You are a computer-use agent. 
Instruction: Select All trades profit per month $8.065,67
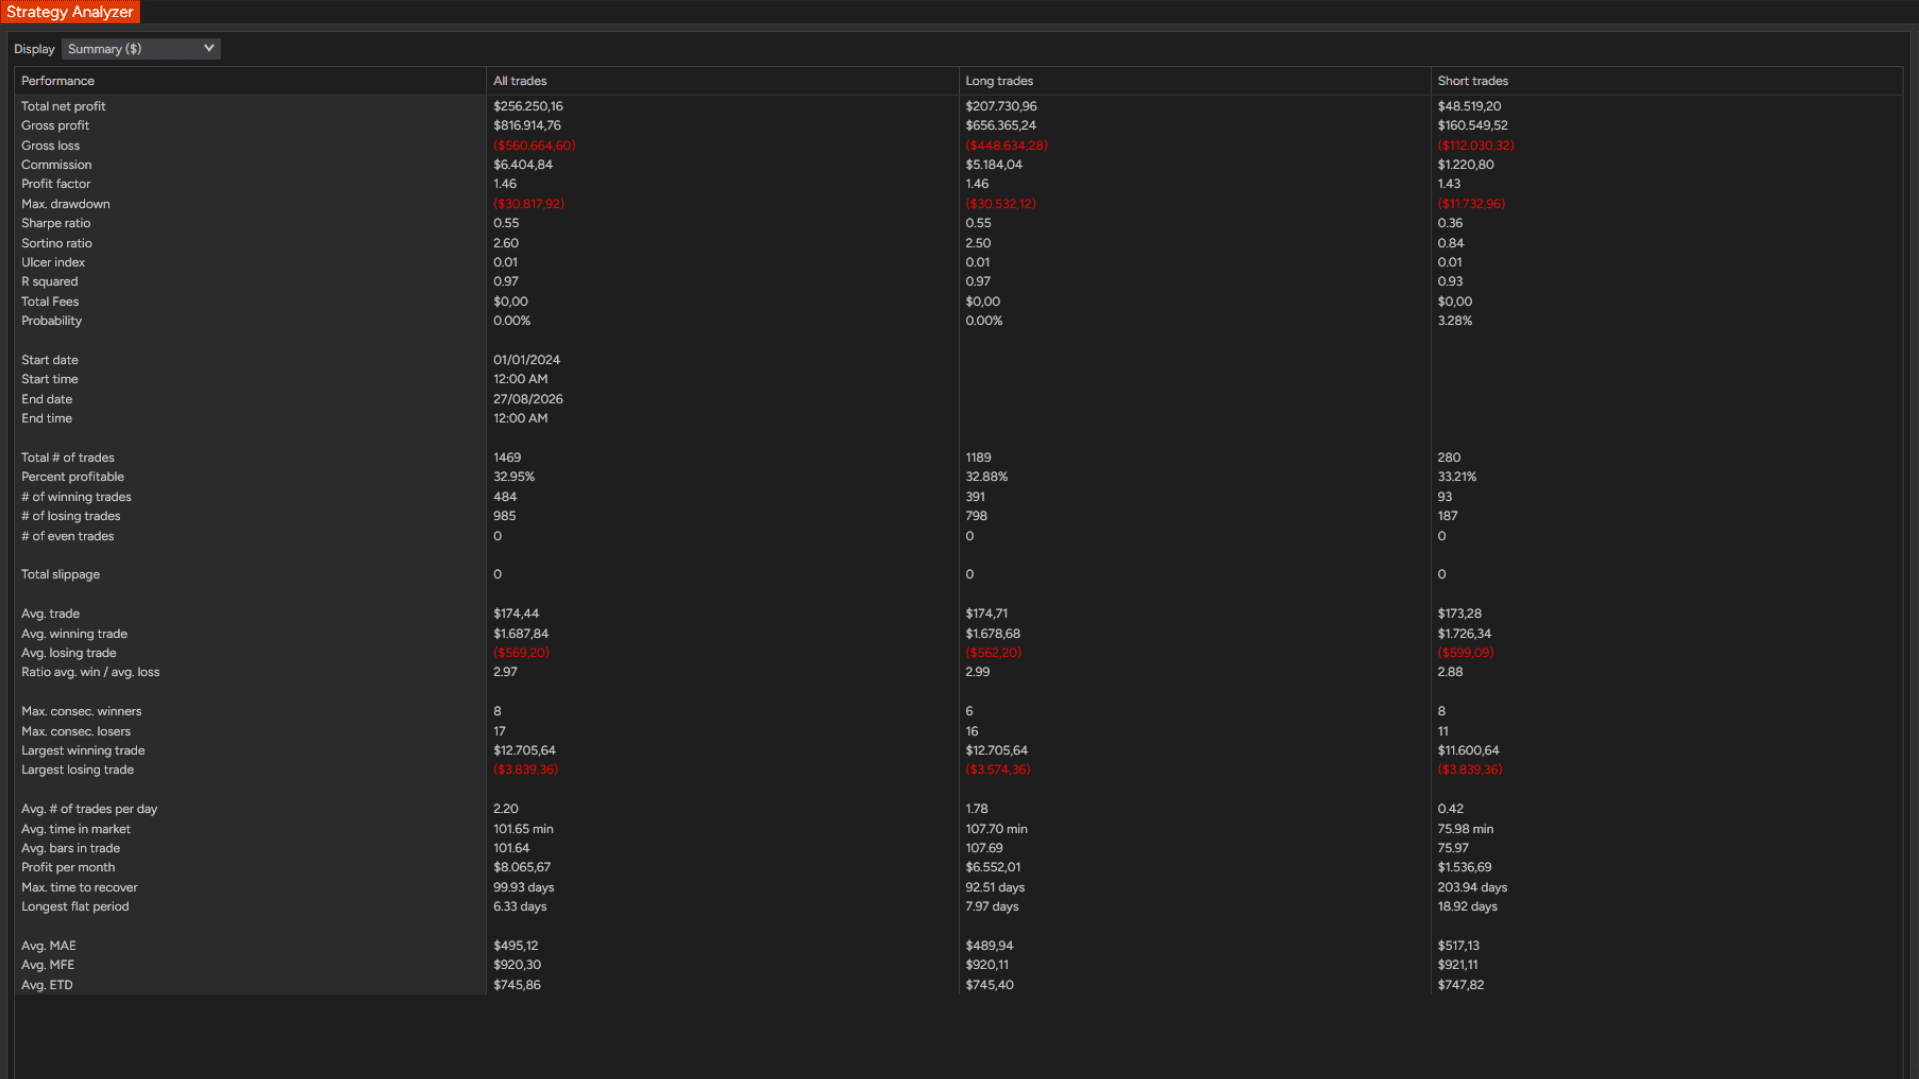(521, 868)
